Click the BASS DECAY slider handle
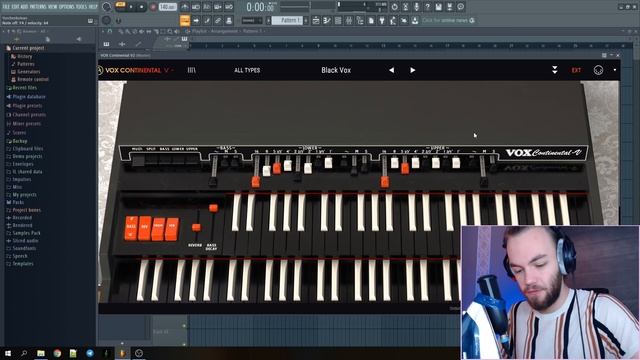640x360 pixels. [213, 208]
